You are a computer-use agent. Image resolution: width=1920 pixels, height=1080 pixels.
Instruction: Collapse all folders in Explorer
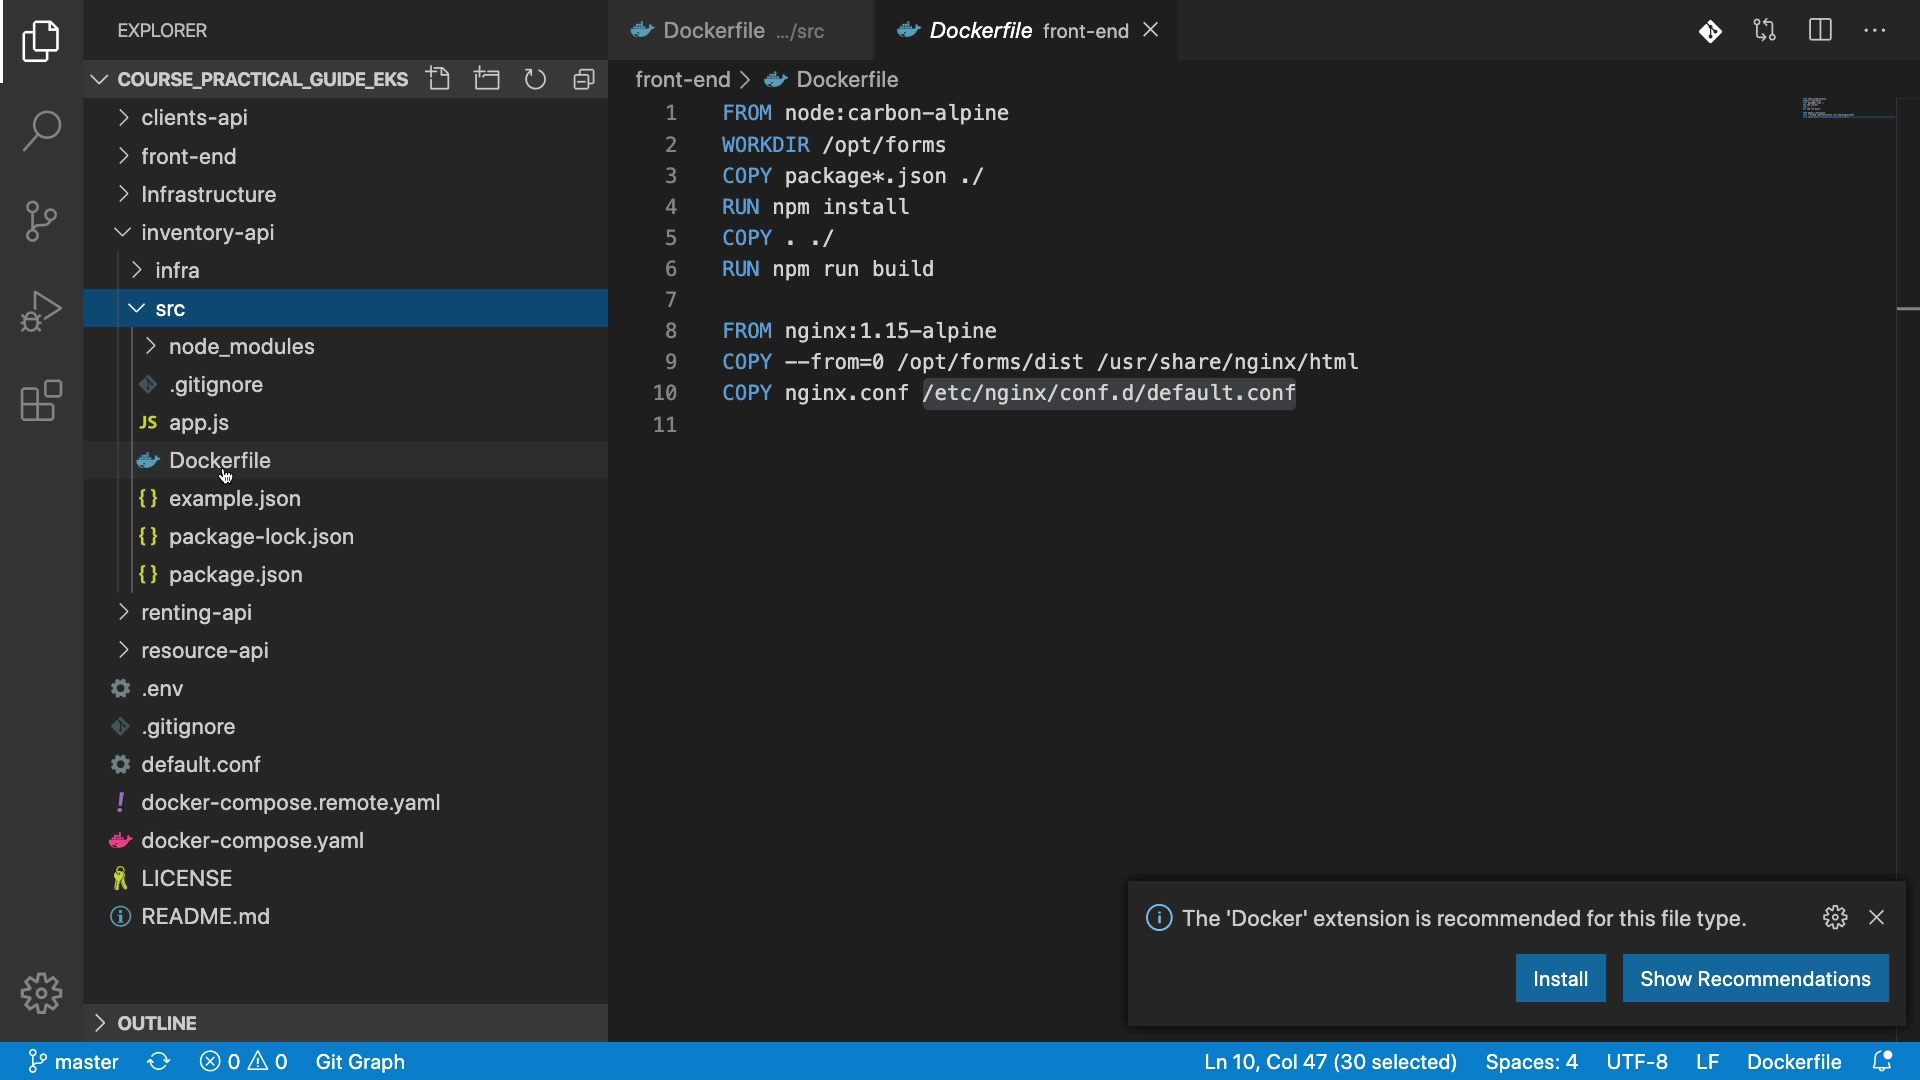[584, 79]
